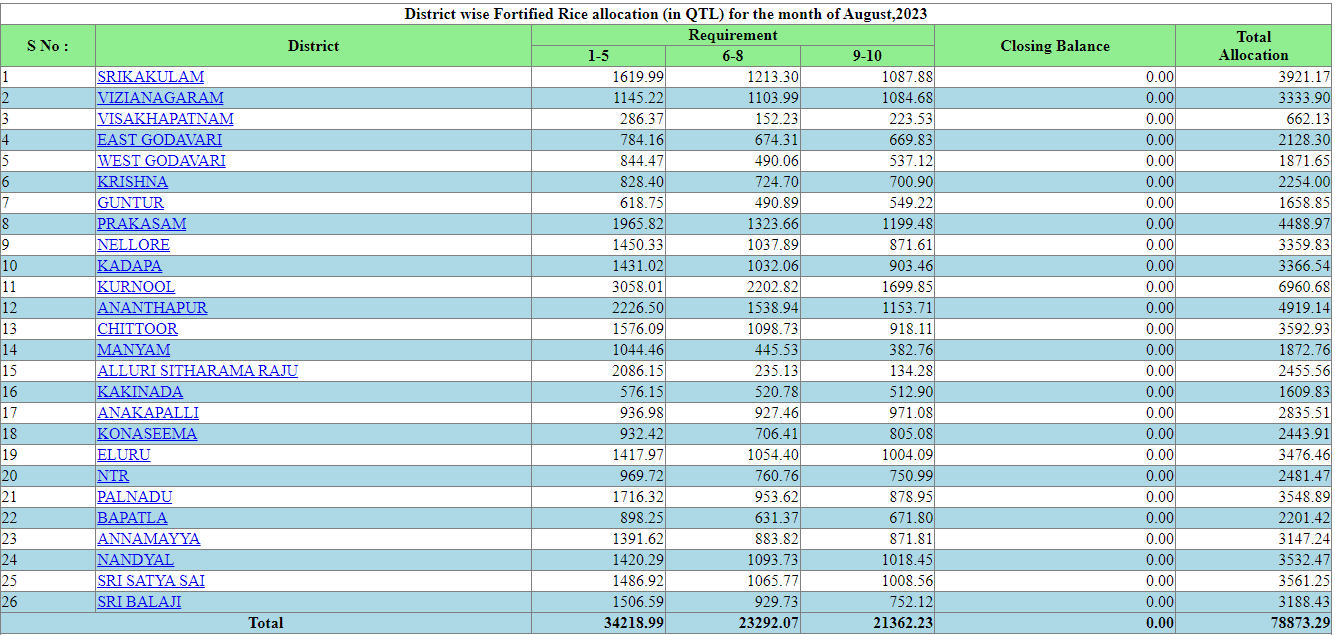Click the table title about Fortified Rice allocation
Image resolution: width=1335 pixels, height=635 pixels.
(x=666, y=14)
